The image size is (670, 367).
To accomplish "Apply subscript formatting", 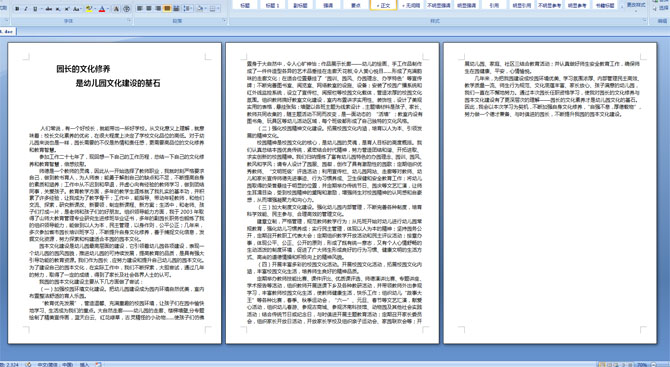I will [58, 9].
